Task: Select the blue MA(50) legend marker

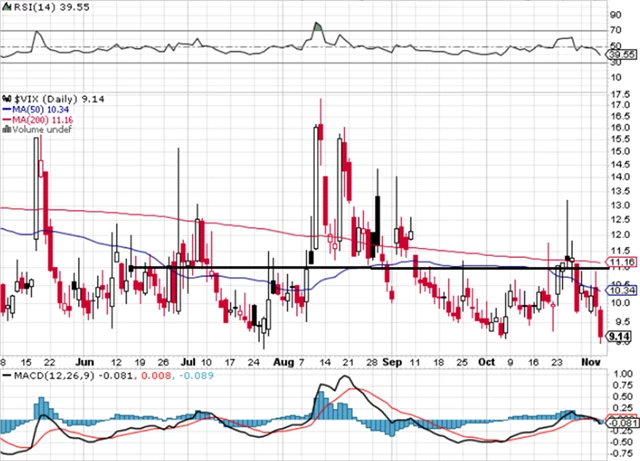Action: coord(7,108)
